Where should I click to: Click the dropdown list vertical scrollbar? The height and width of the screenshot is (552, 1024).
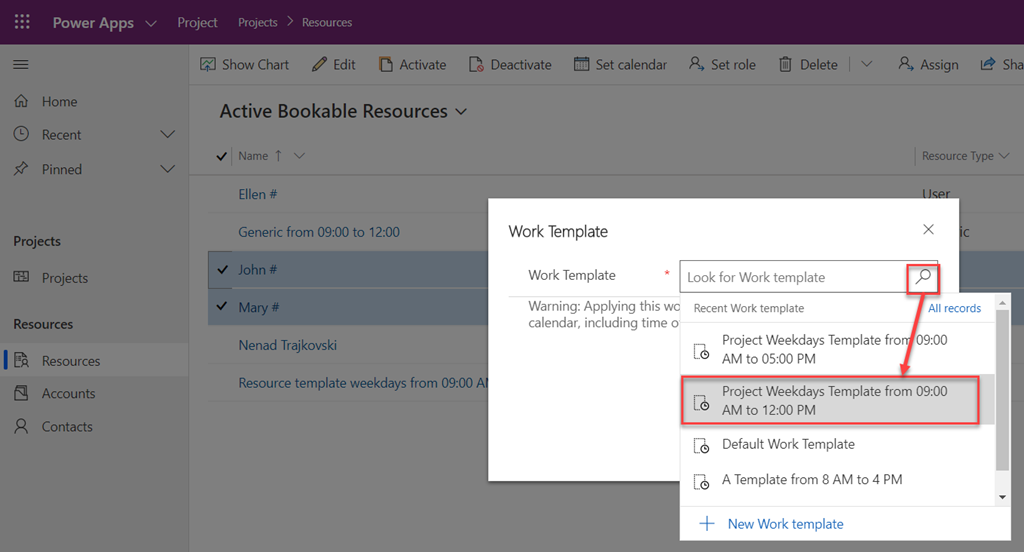pyautogui.click(x=1002, y=400)
